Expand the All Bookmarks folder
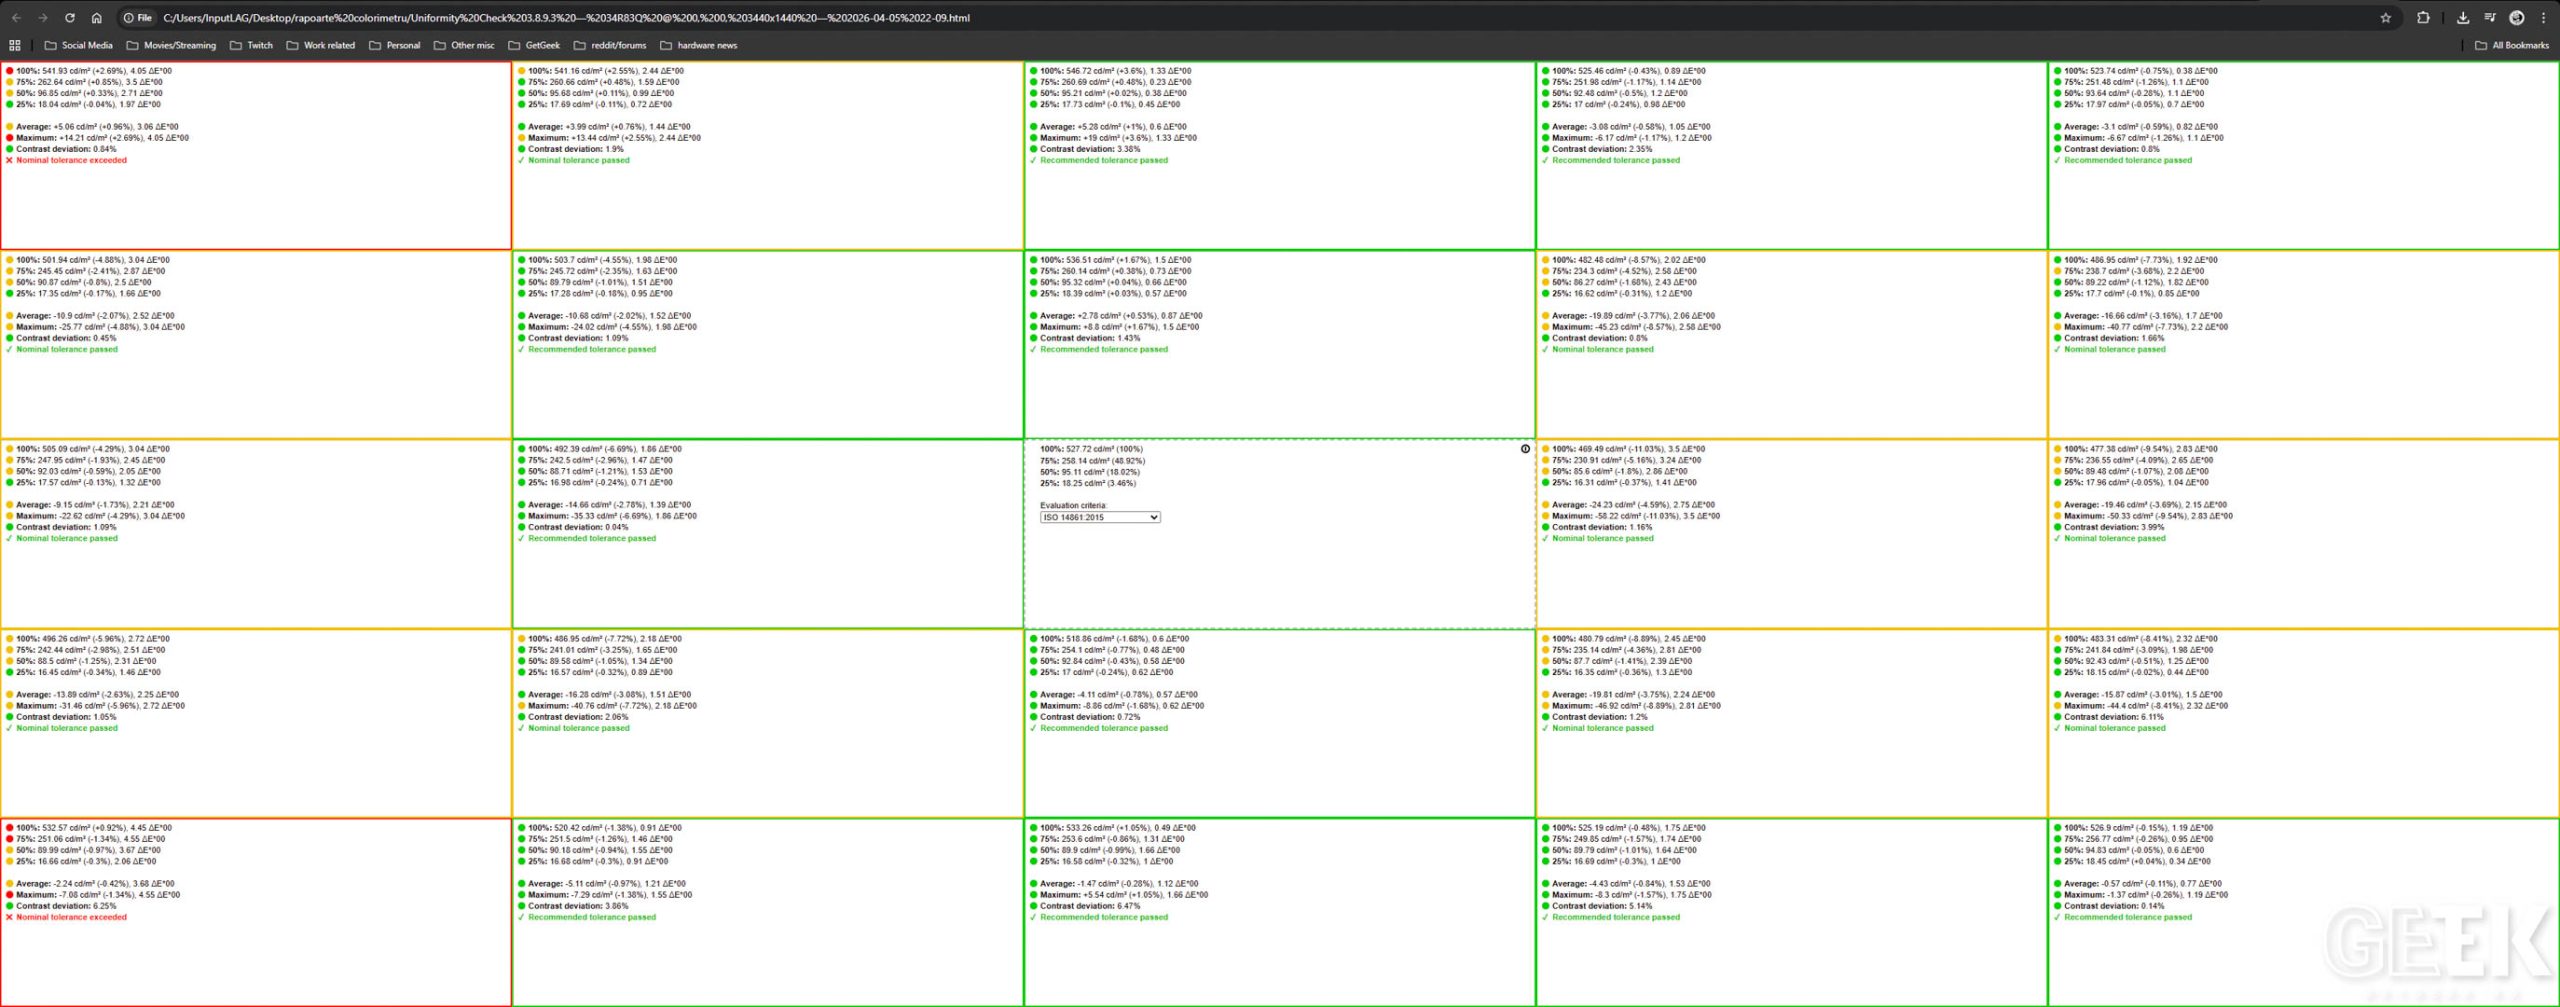This screenshot has height=1007, width=2560. tap(2511, 45)
